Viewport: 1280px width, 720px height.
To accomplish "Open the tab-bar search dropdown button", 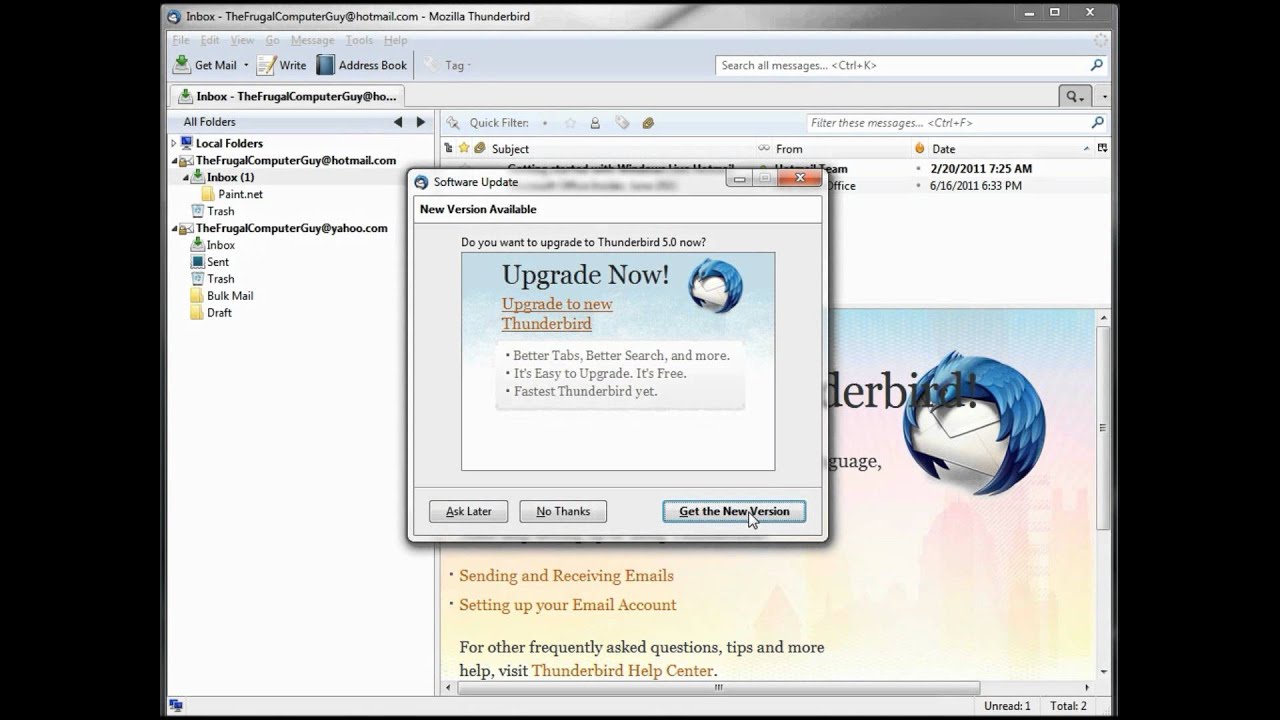I will [1075, 97].
